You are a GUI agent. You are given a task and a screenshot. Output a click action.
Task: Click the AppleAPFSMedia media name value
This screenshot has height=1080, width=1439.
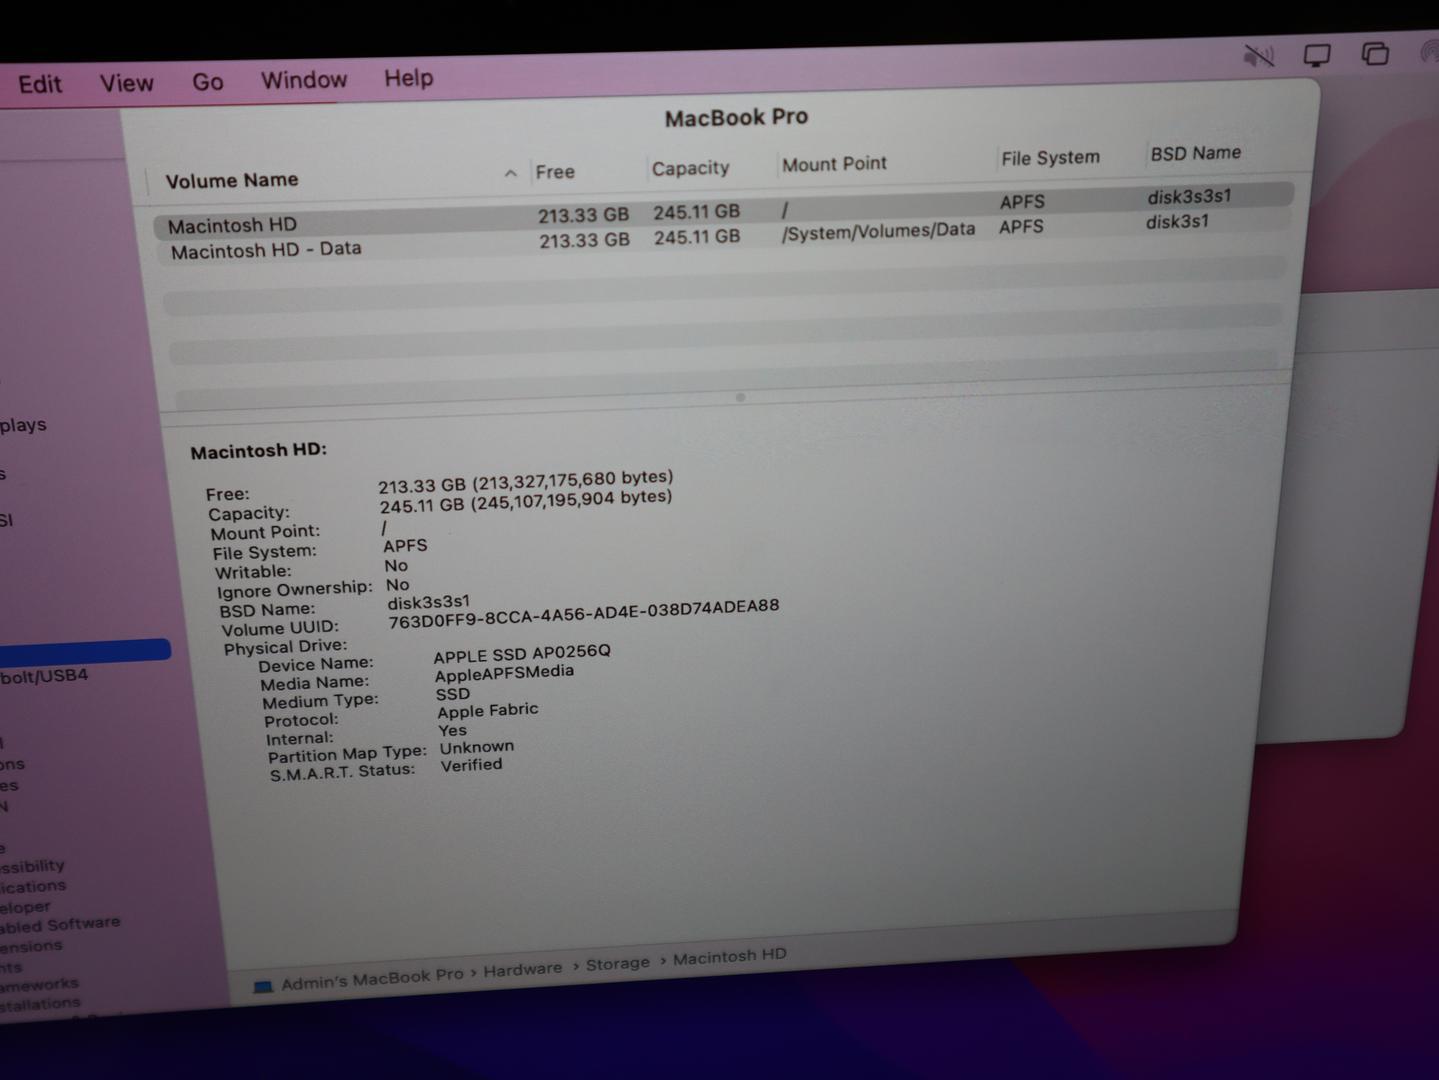(504, 674)
